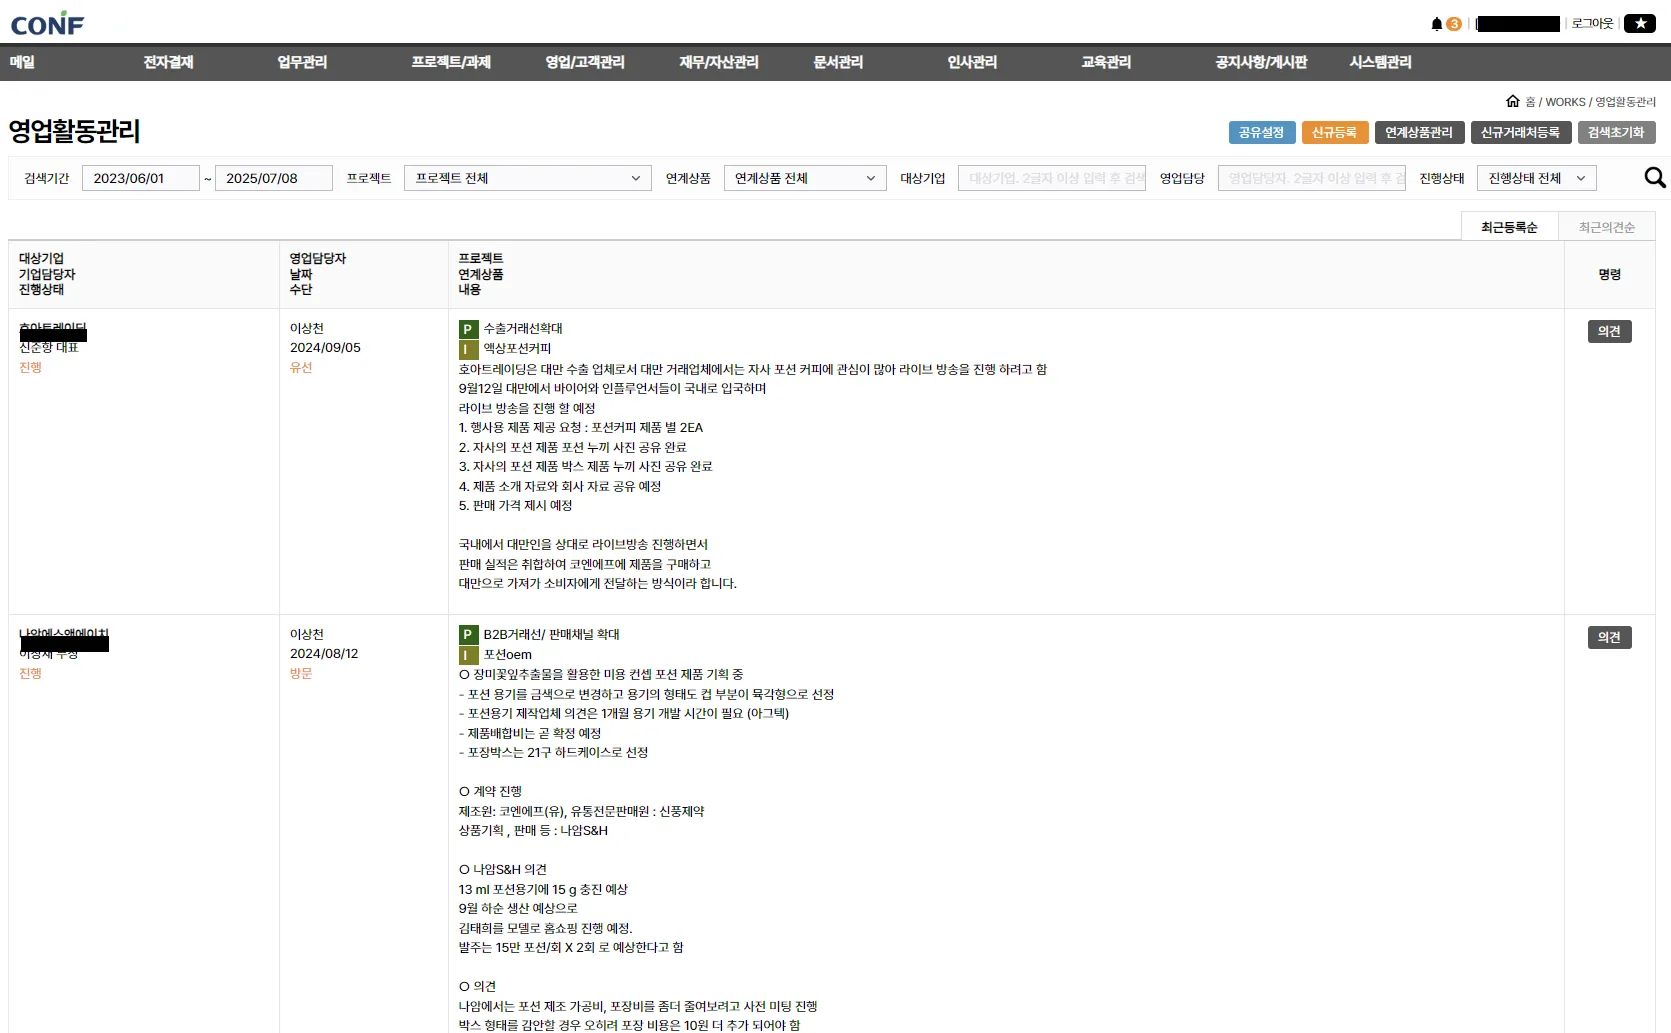This screenshot has height=1033, width=1671.
Task: Switch to the 최근등록순 tab
Action: tap(1509, 227)
